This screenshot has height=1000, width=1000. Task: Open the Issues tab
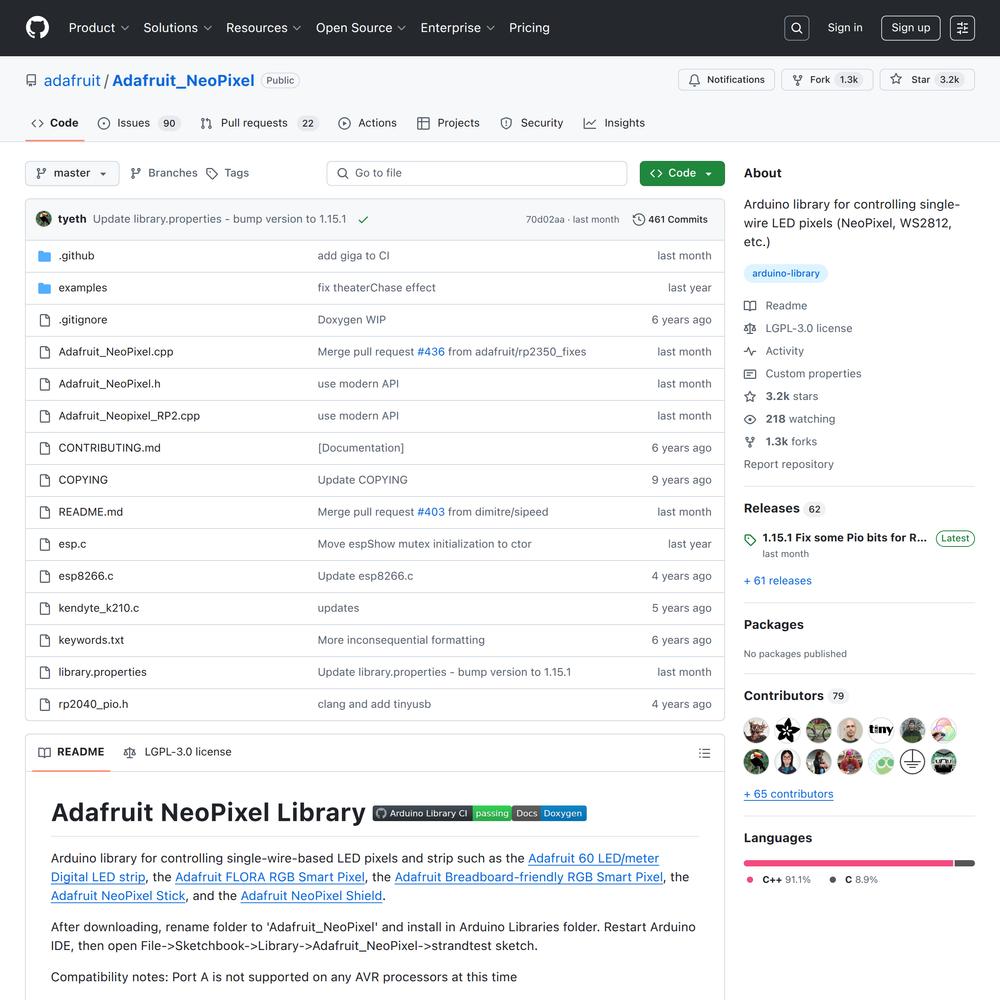(138, 123)
